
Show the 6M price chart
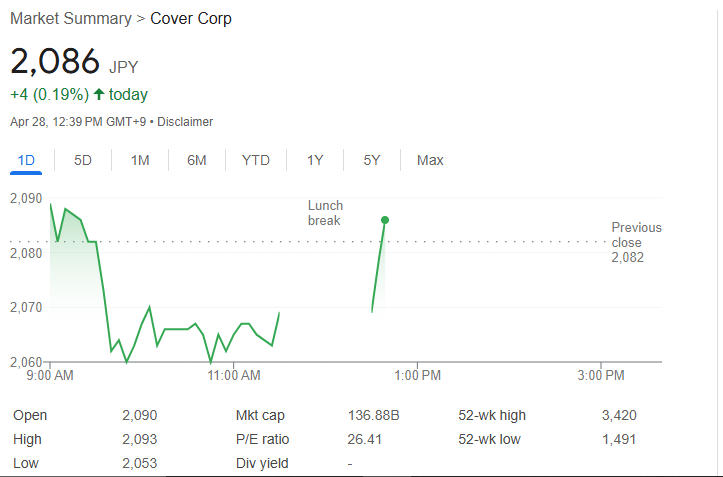click(x=197, y=160)
